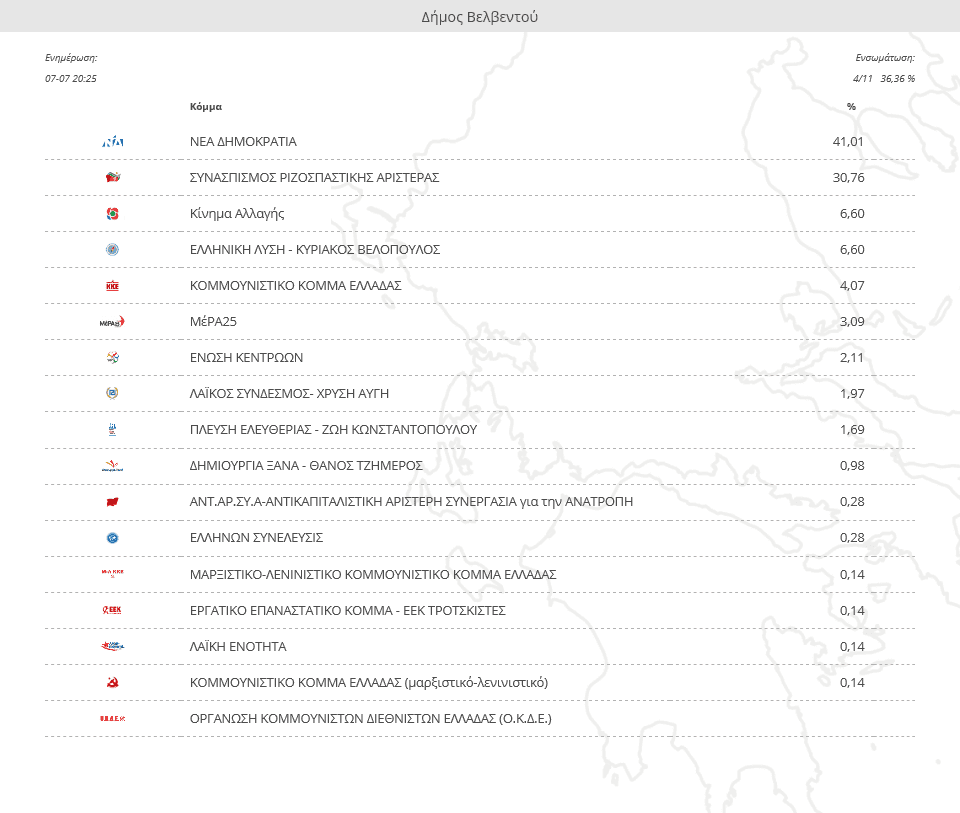Click the Δήμος Βελβεντού header title

[x=479, y=17]
